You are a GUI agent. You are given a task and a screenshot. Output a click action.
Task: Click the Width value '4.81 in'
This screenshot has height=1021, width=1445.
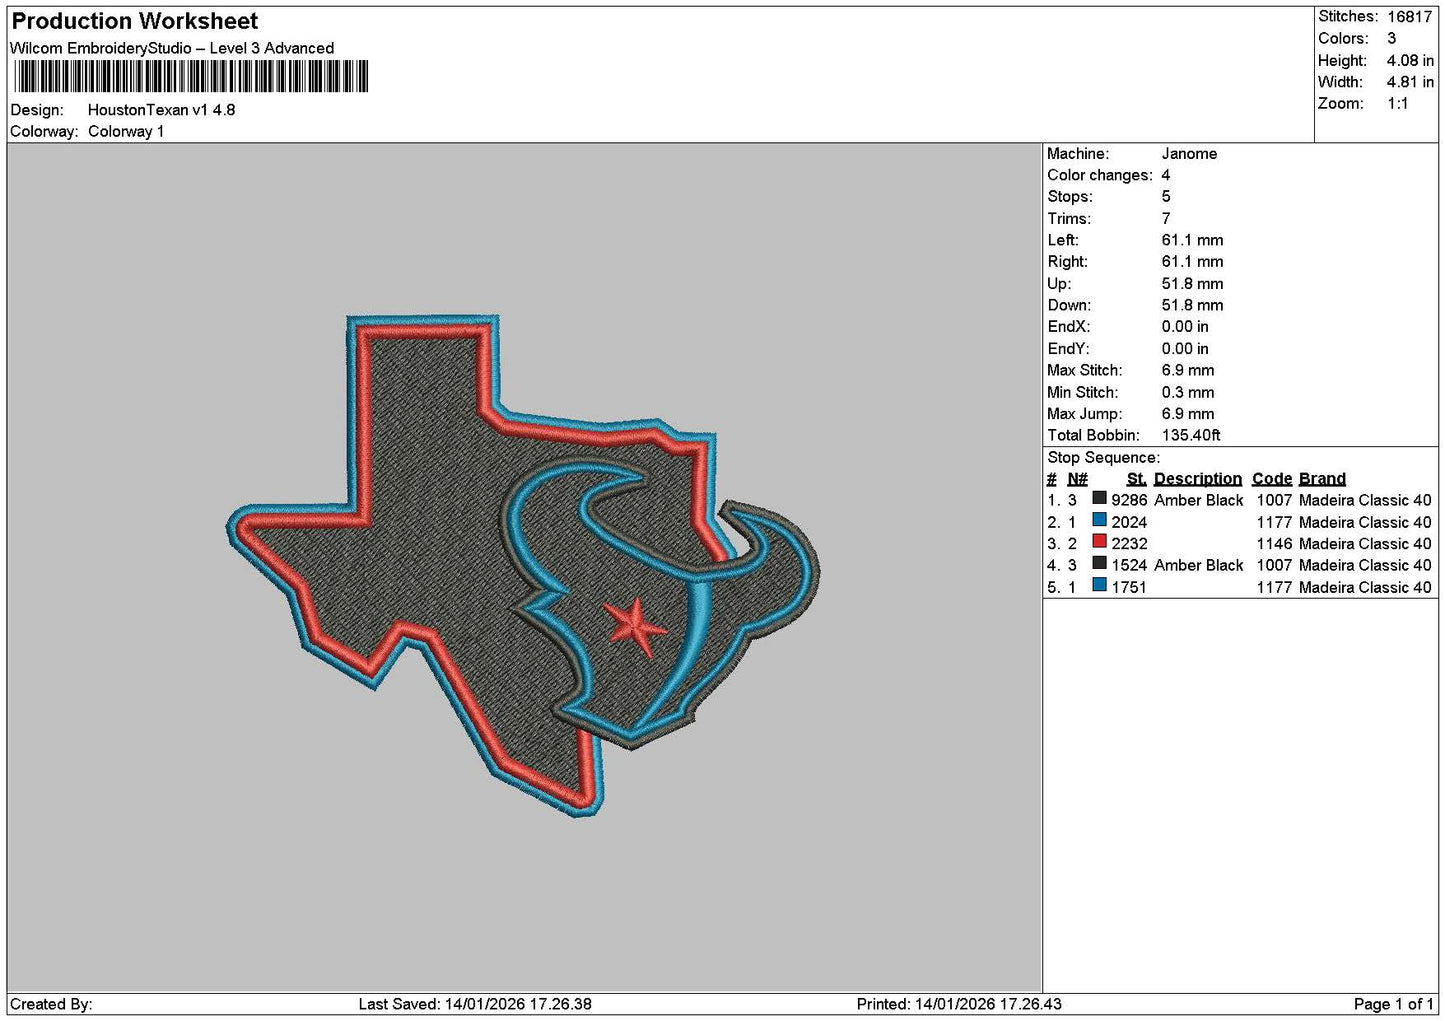(x=1410, y=82)
